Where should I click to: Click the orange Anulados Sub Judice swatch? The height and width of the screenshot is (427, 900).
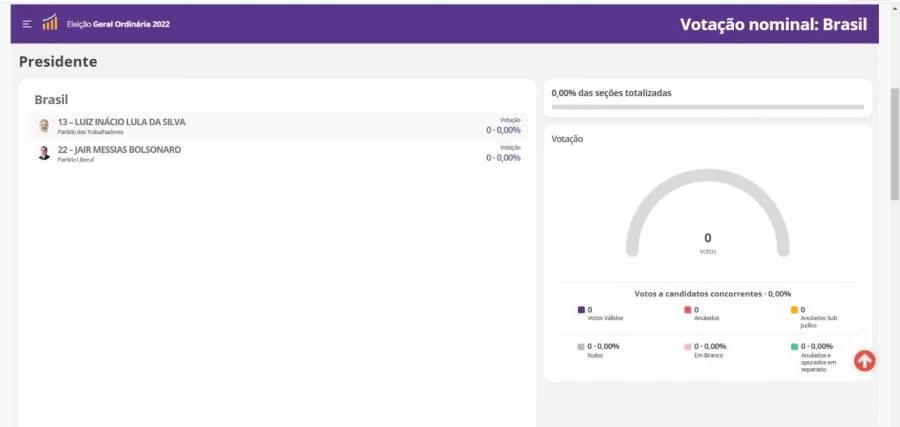click(794, 310)
